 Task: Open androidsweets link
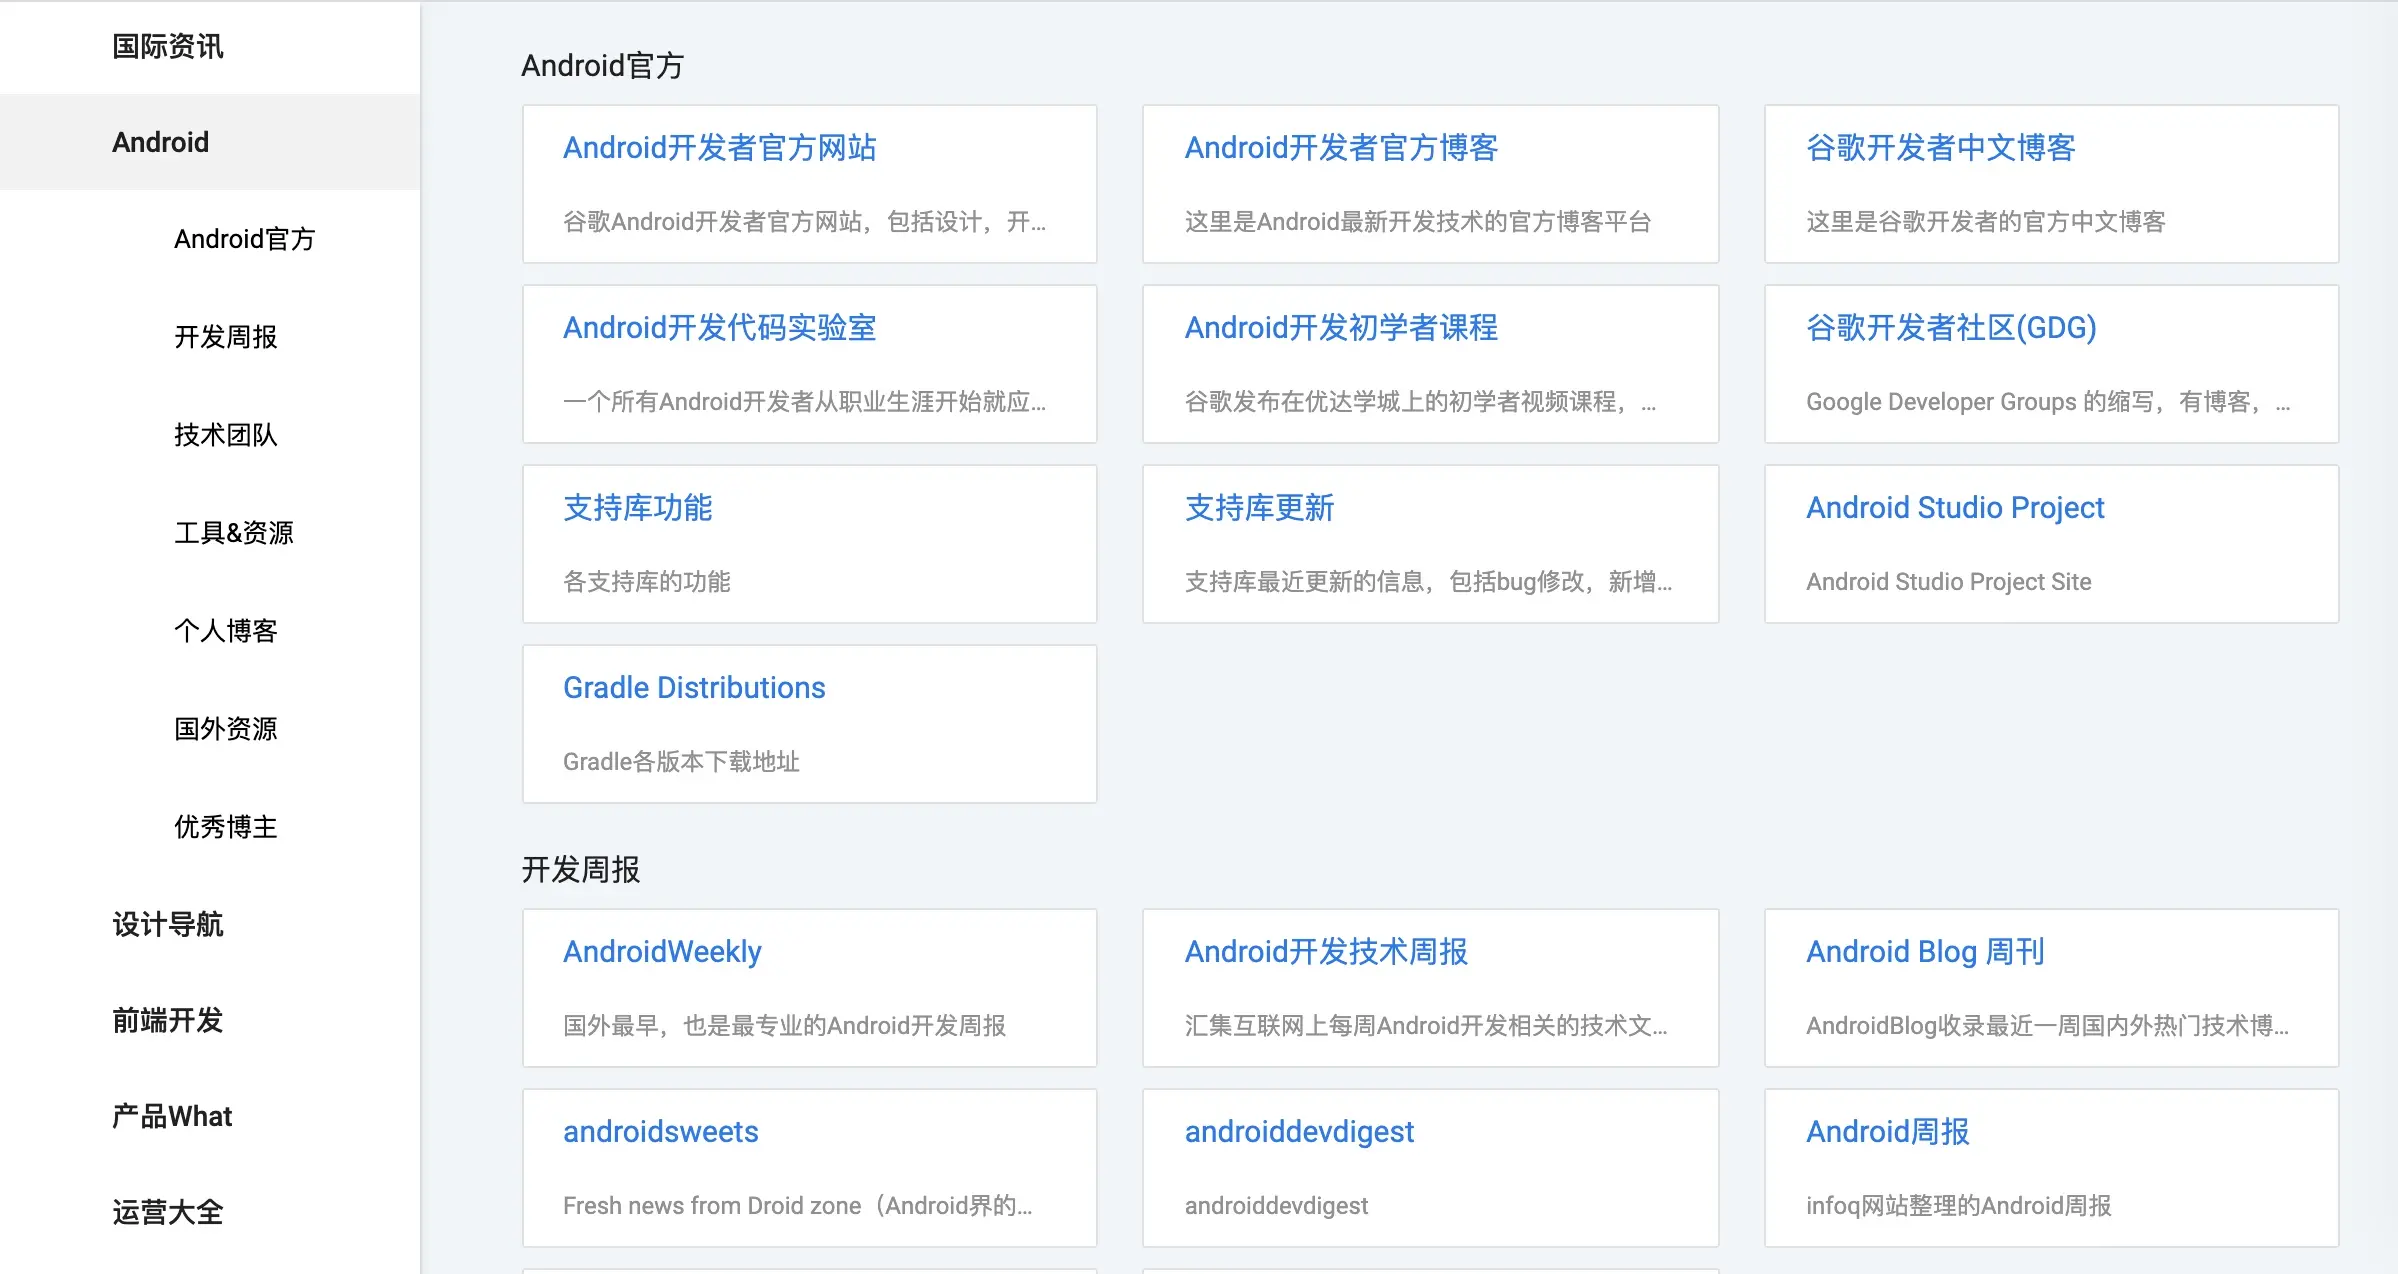[x=660, y=1132]
